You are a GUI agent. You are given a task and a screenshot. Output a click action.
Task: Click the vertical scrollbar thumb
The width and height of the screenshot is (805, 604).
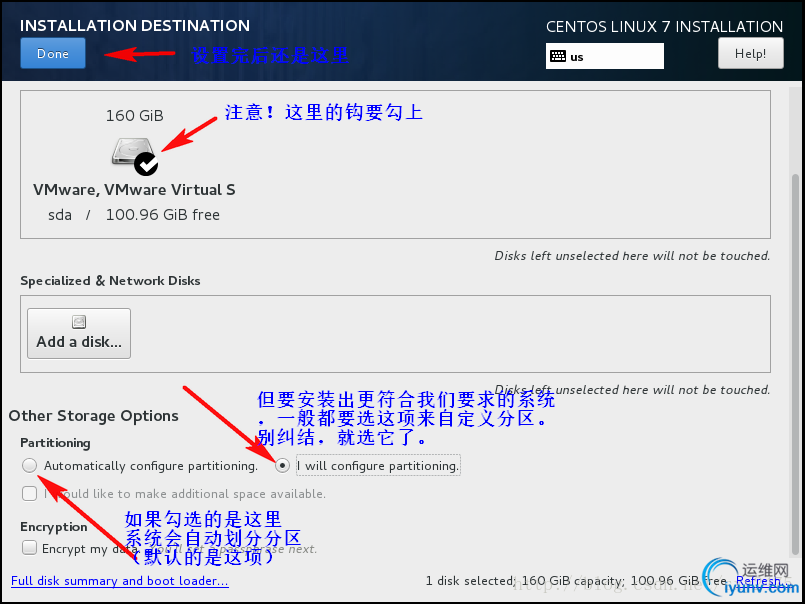click(x=795, y=365)
